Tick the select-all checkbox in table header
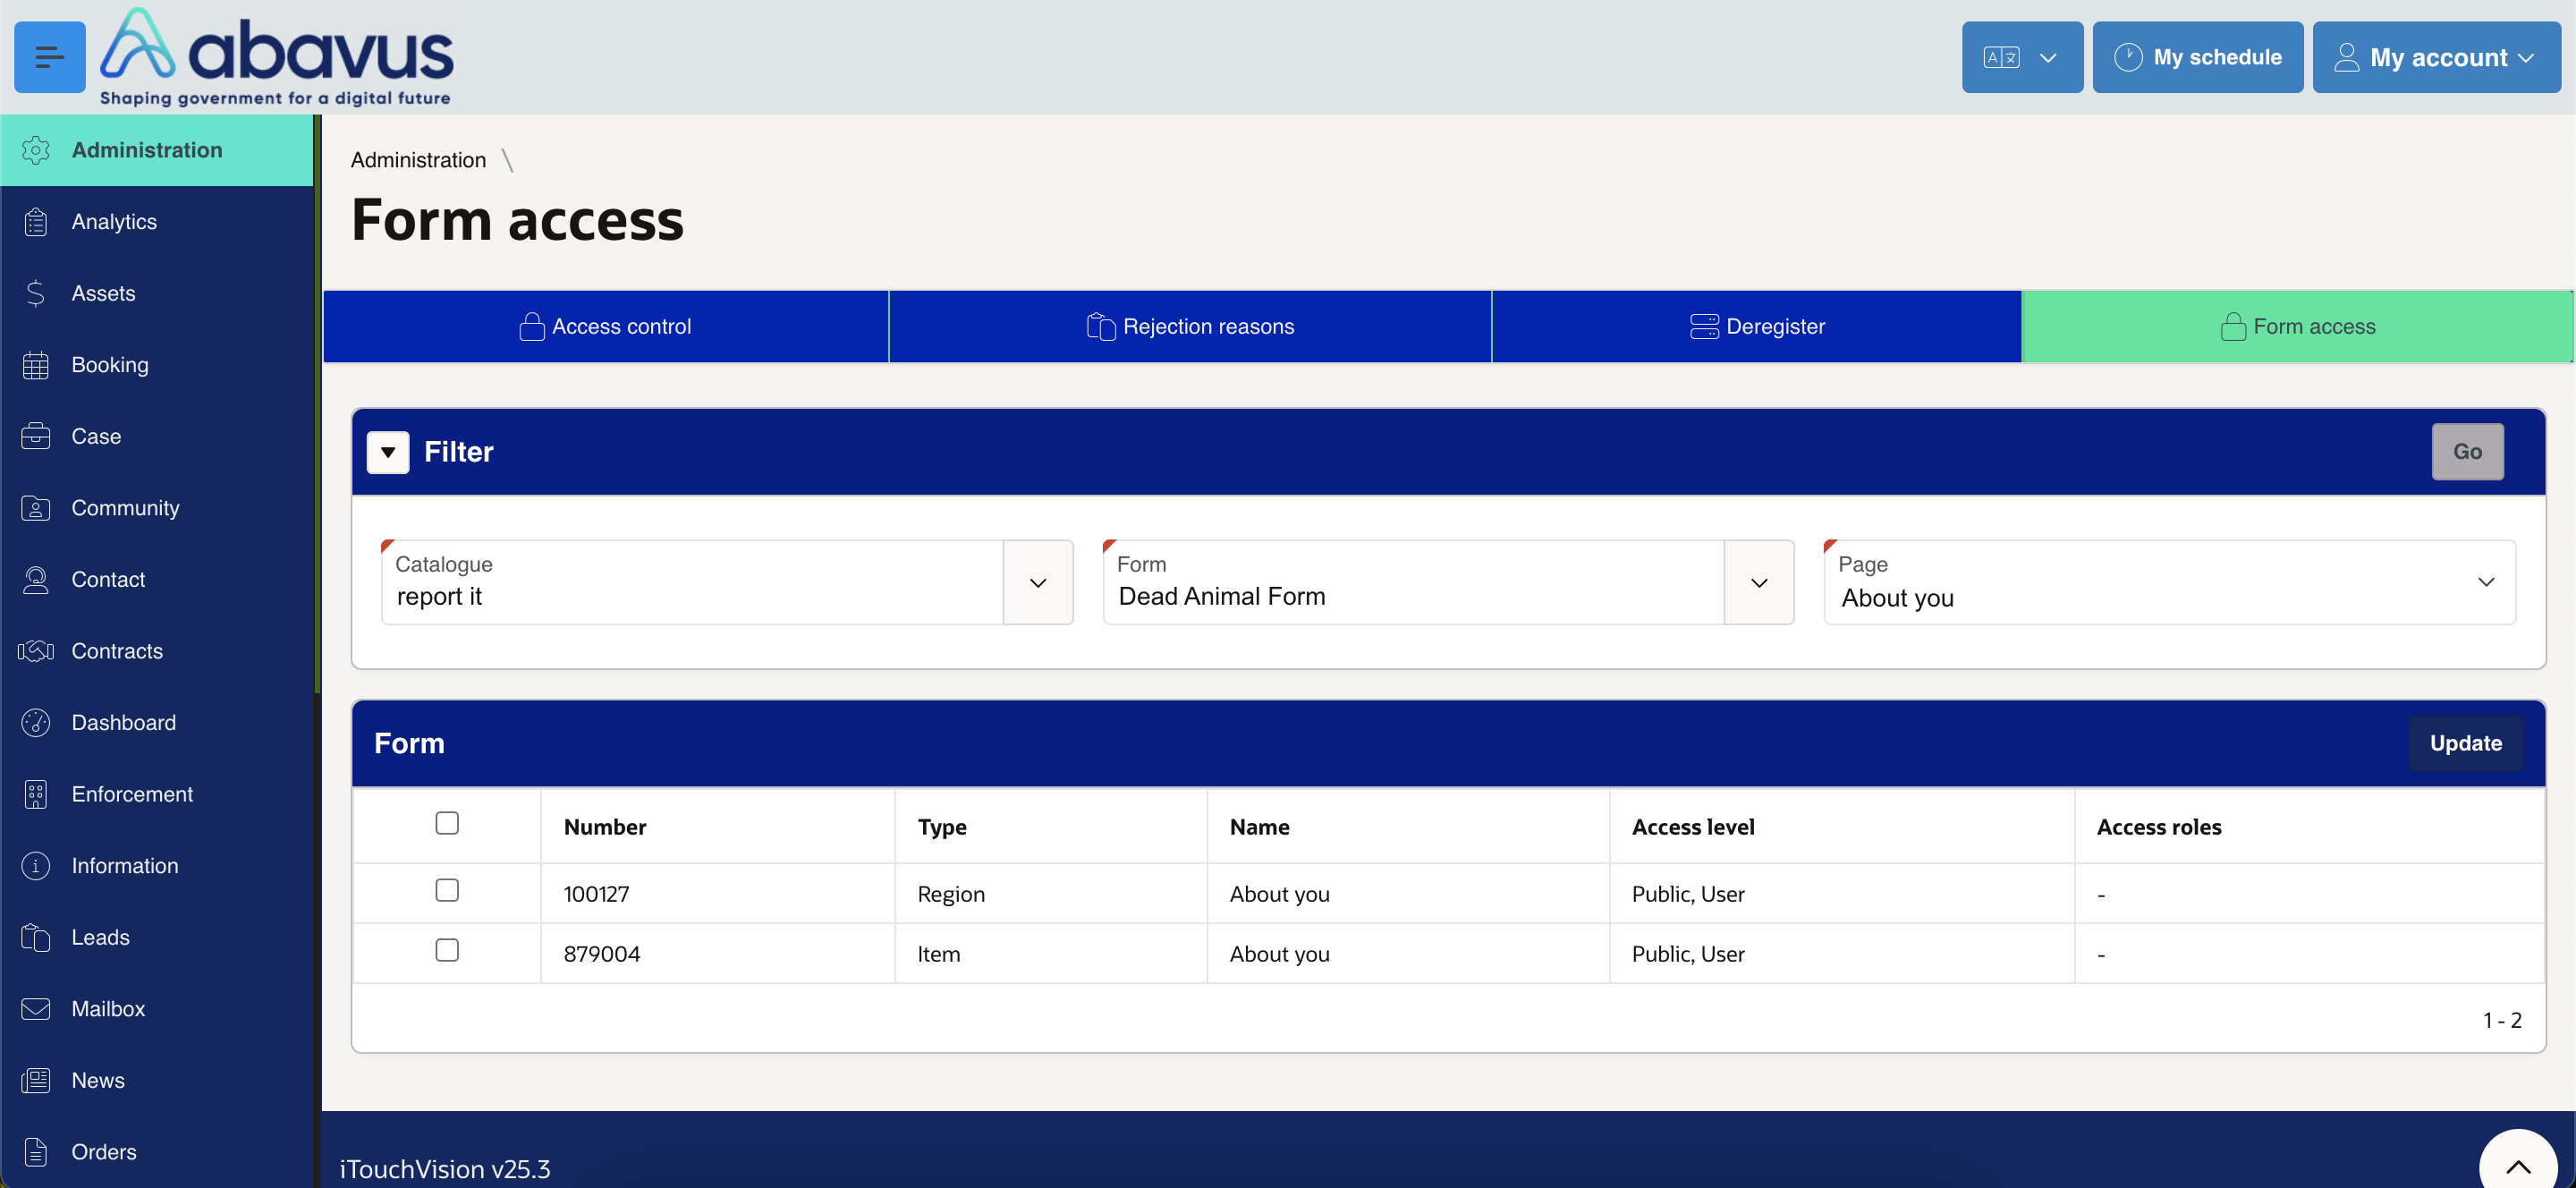Image resolution: width=2576 pixels, height=1188 pixels. [447, 823]
